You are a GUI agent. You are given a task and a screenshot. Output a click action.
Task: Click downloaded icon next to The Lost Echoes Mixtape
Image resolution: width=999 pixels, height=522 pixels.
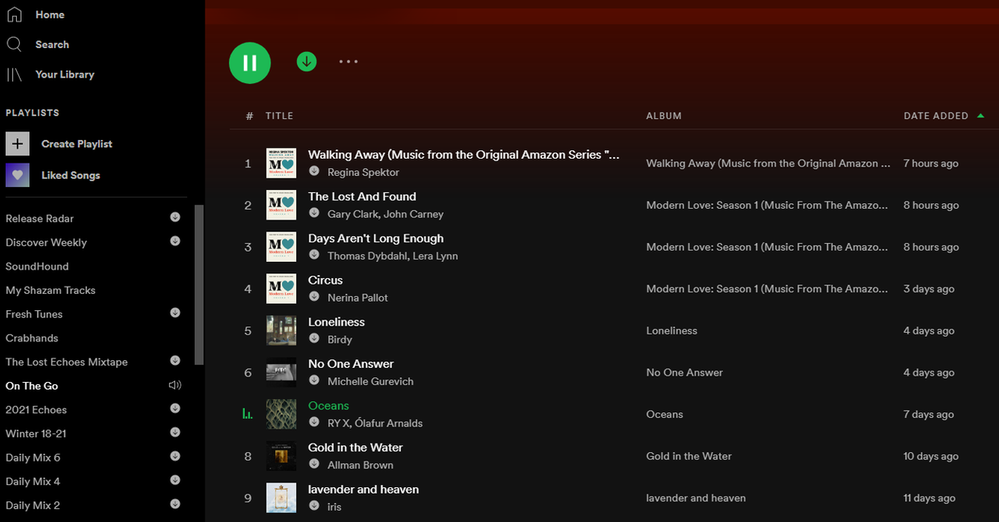point(175,361)
